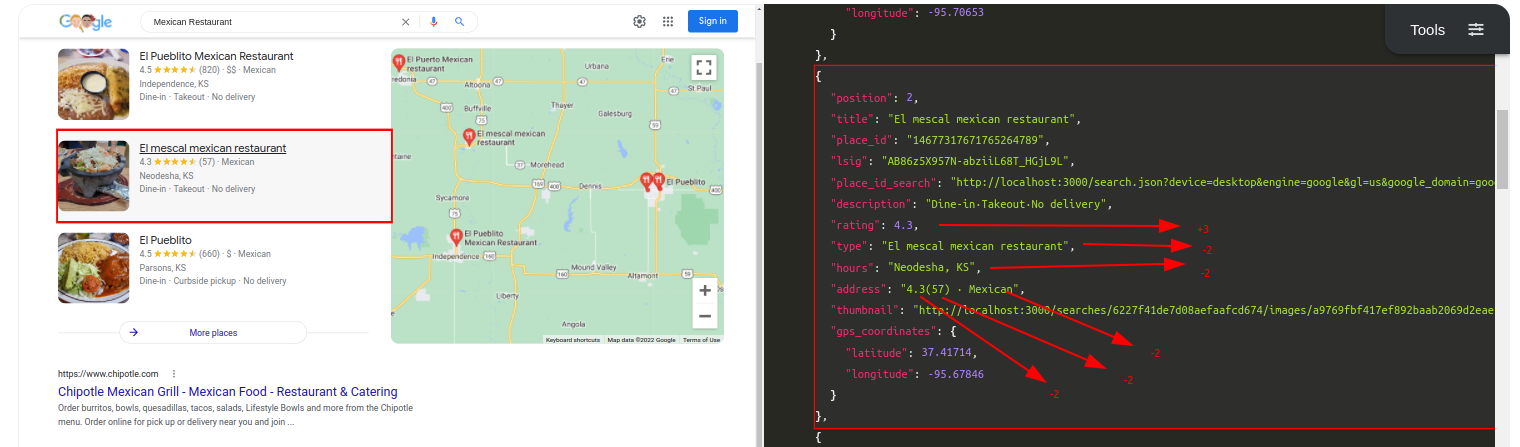Screen dimensions: 1520x447
Task: Click the More places button
Action: [212, 332]
